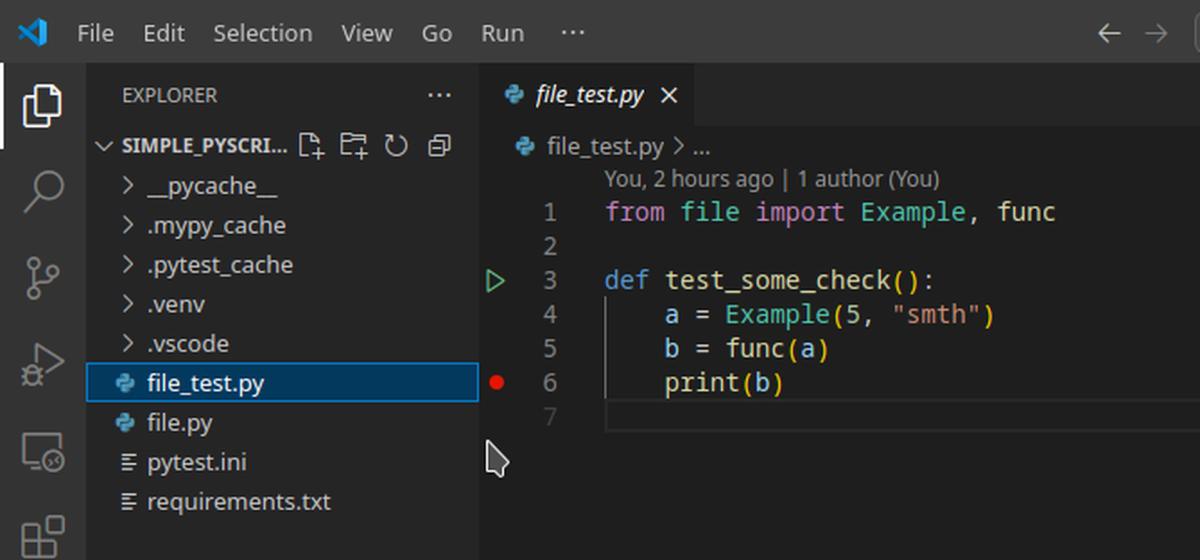Open the Search view in activity bar
This screenshot has width=1200, height=560.
[x=42, y=190]
